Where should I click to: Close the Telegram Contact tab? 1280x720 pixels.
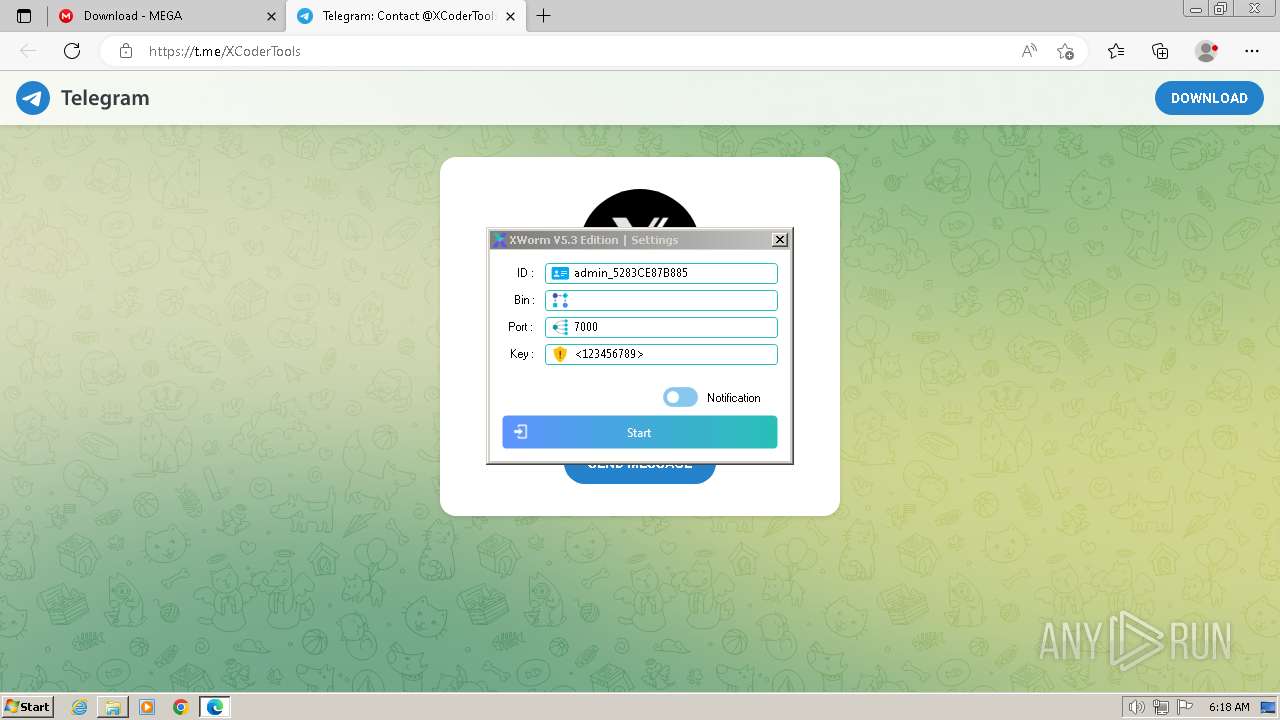(x=510, y=16)
